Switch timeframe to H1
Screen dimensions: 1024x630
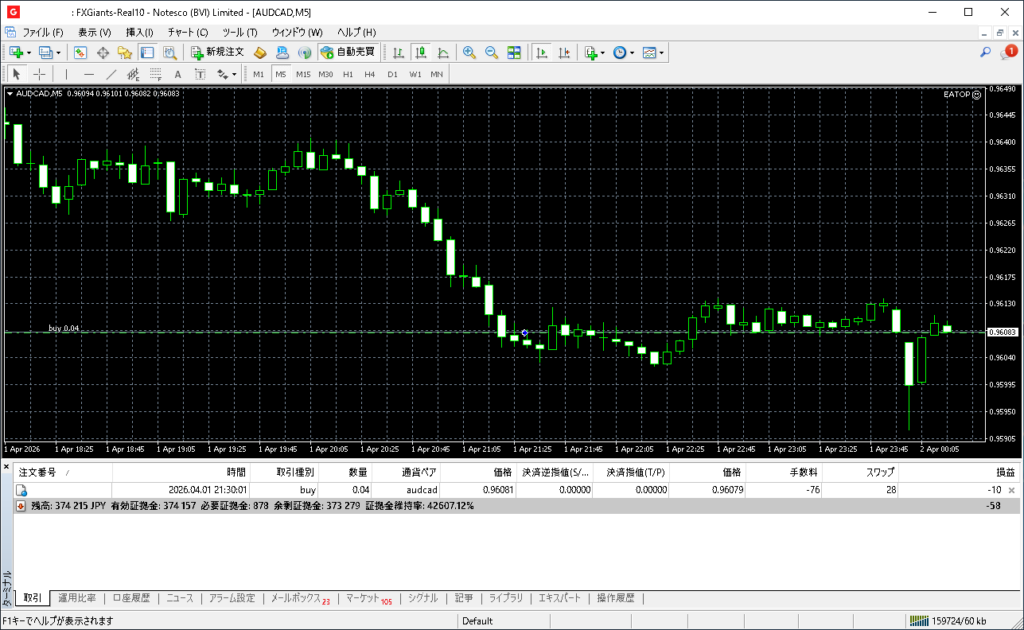coord(348,74)
